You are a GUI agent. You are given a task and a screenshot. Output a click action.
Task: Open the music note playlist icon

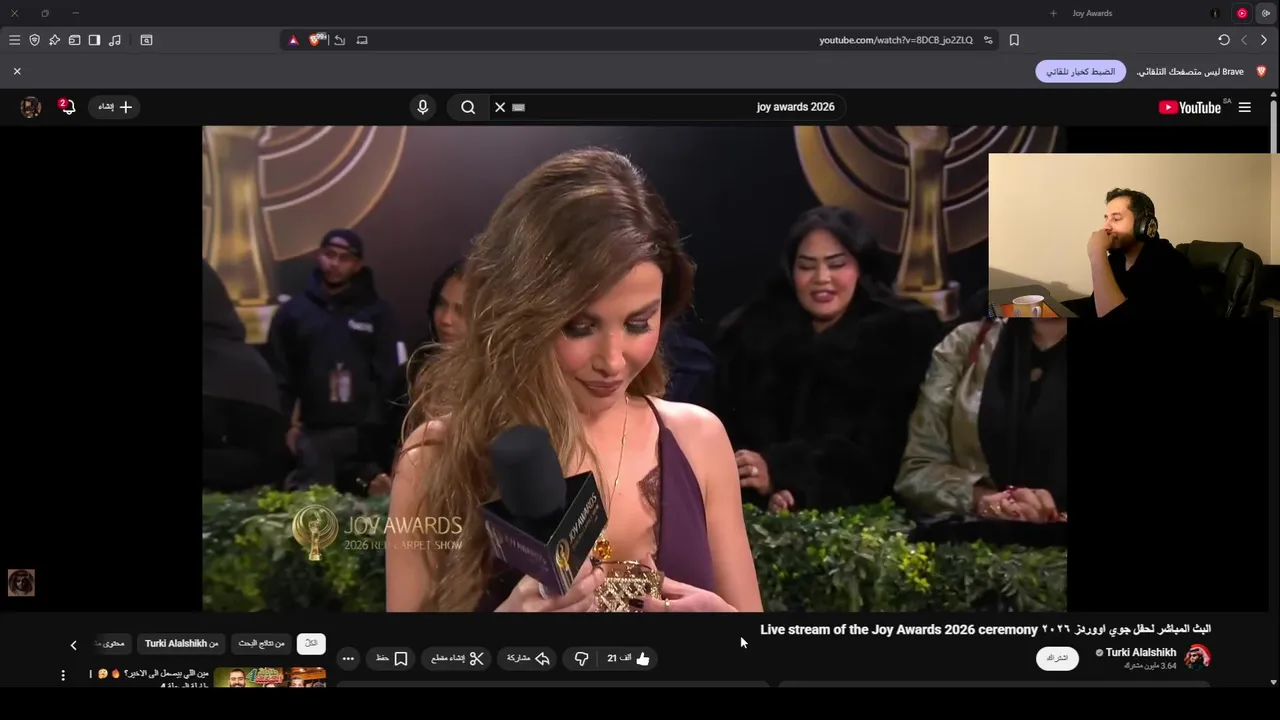click(x=115, y=40)
